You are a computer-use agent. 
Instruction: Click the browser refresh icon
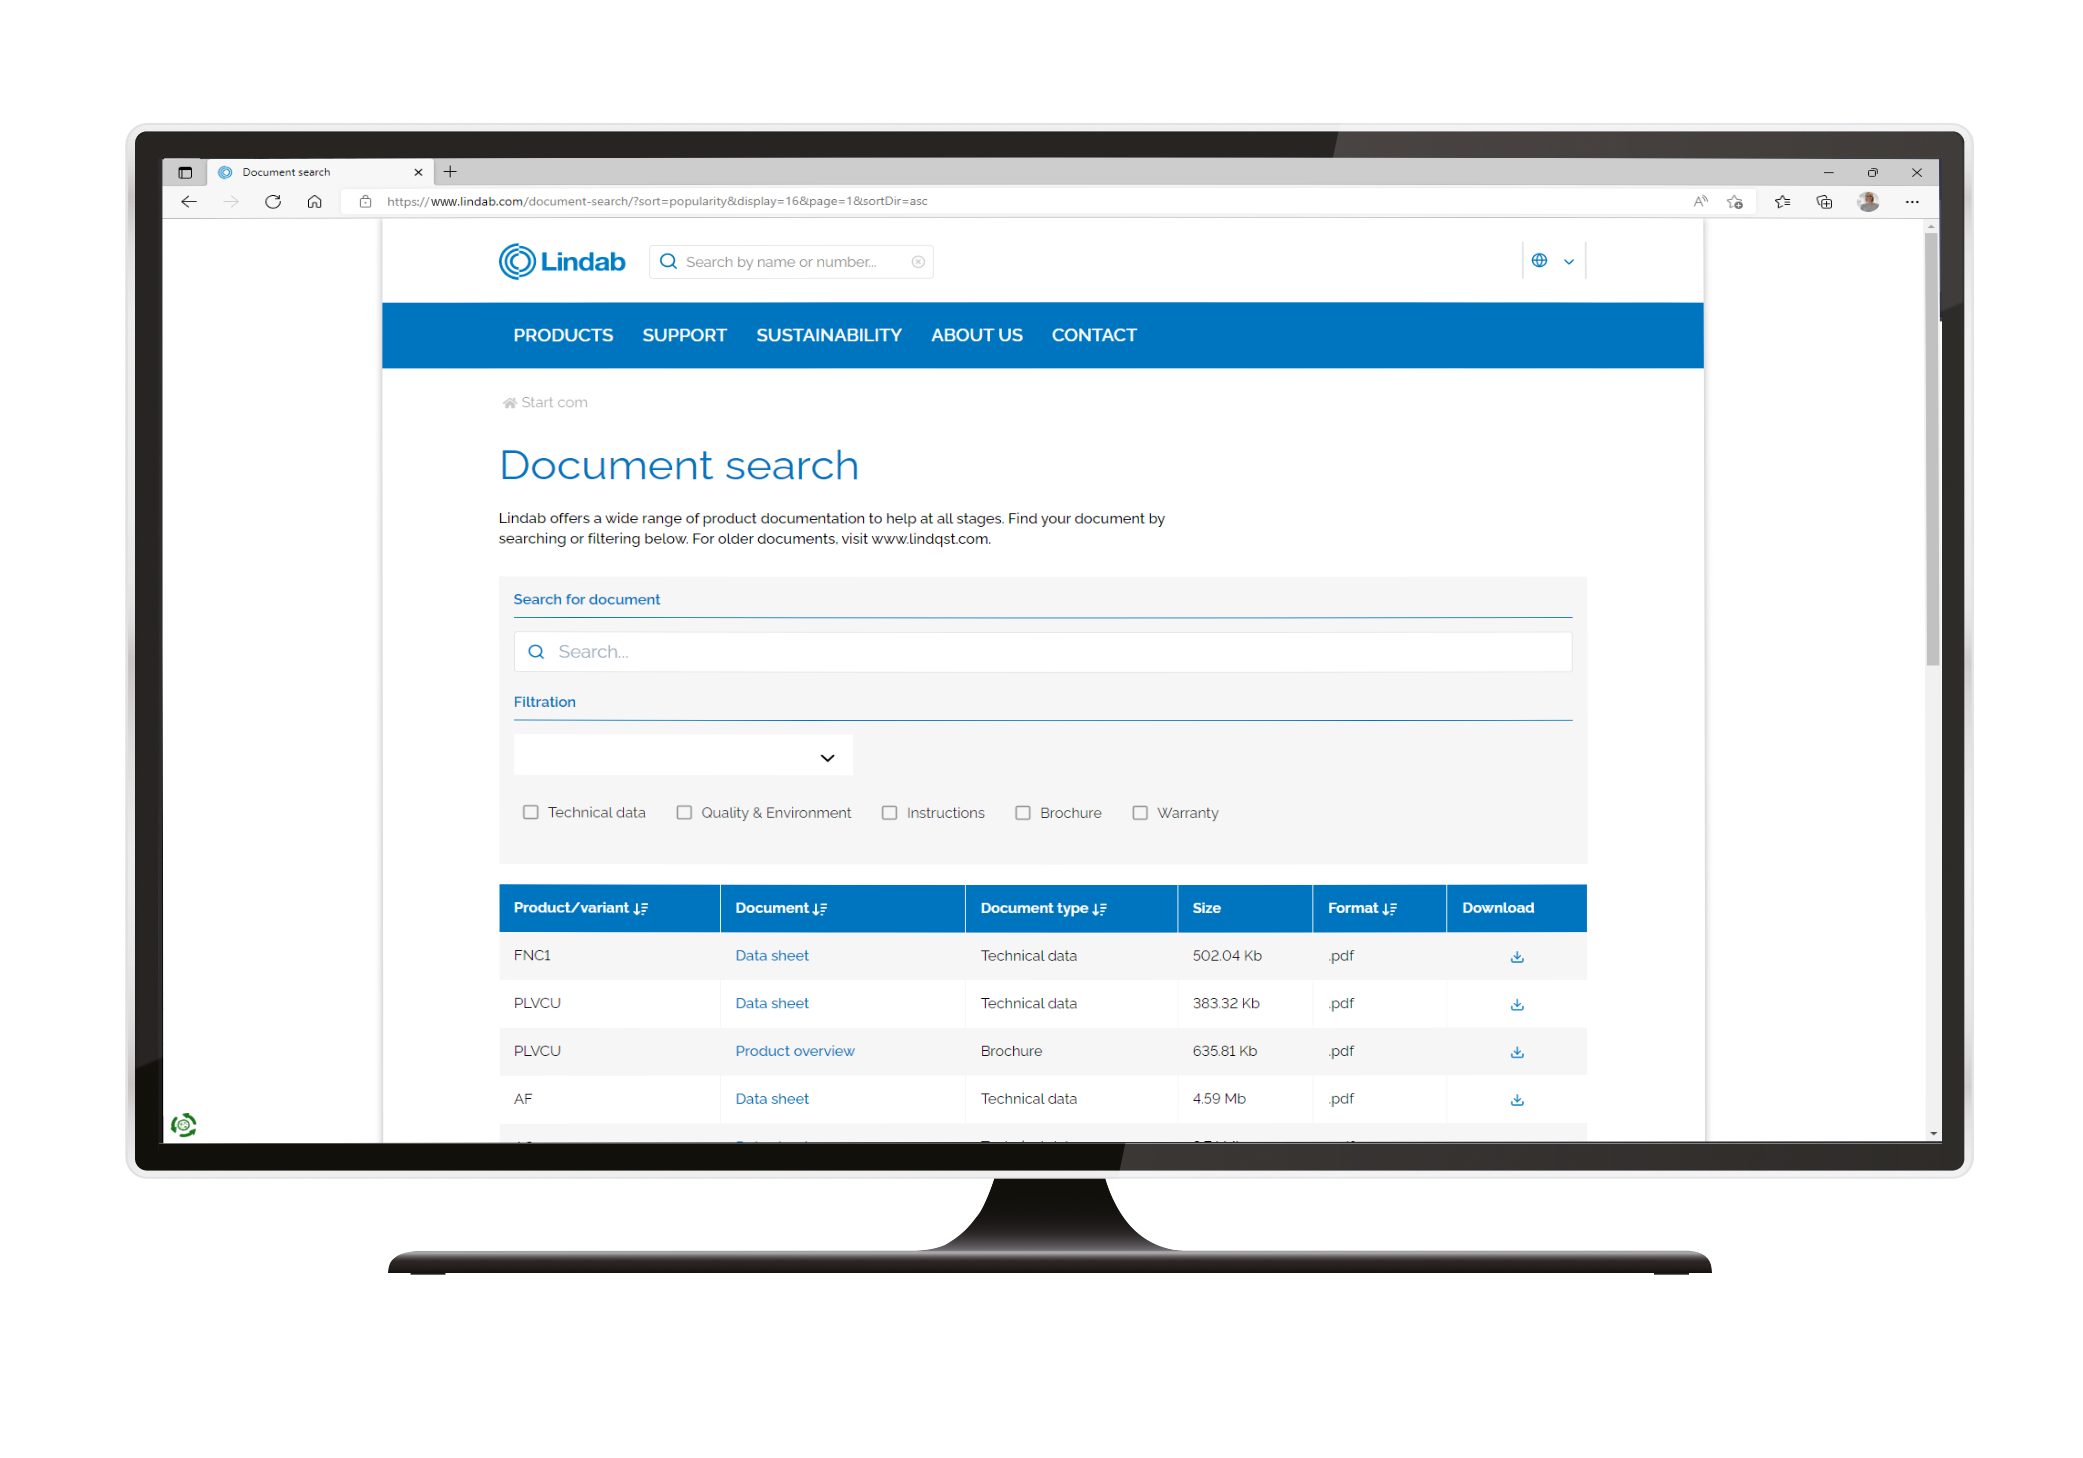272,202
